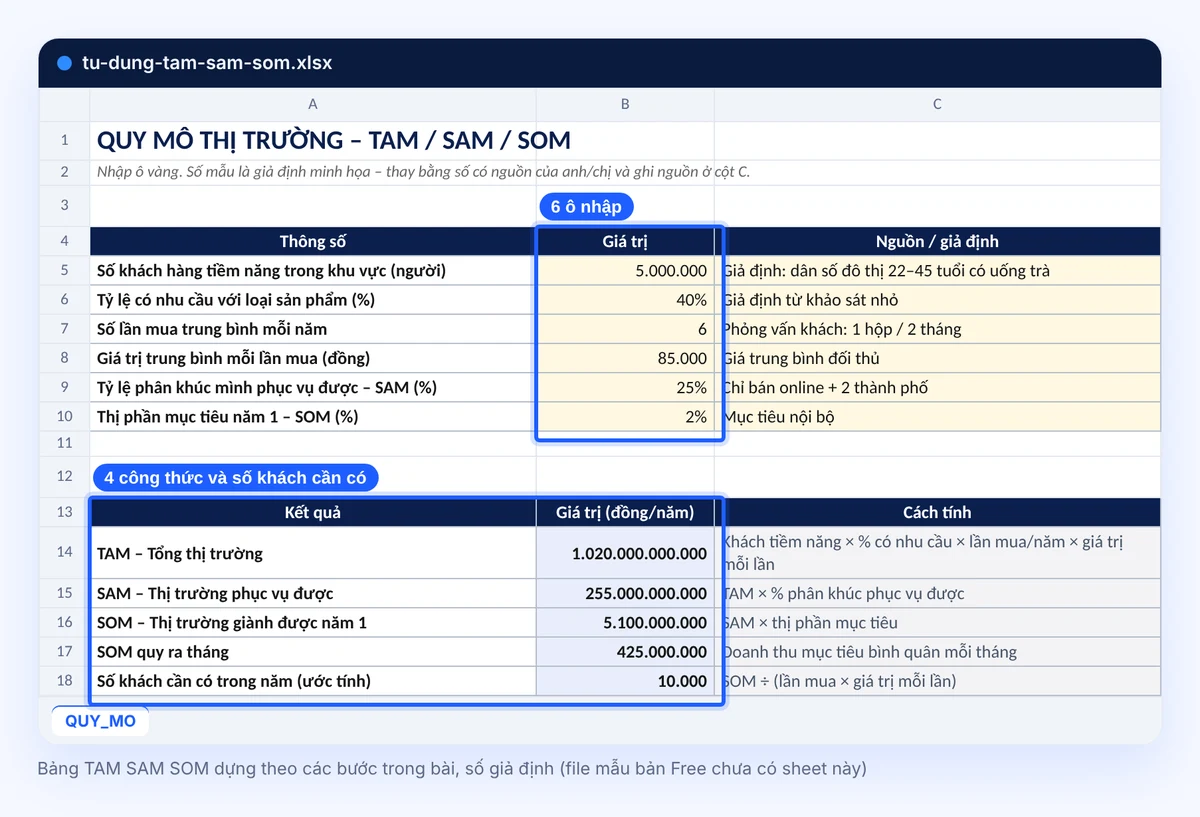Select row 14 header number
The width and height of the screenshot is (1200, 817).
tap(64, 553)
